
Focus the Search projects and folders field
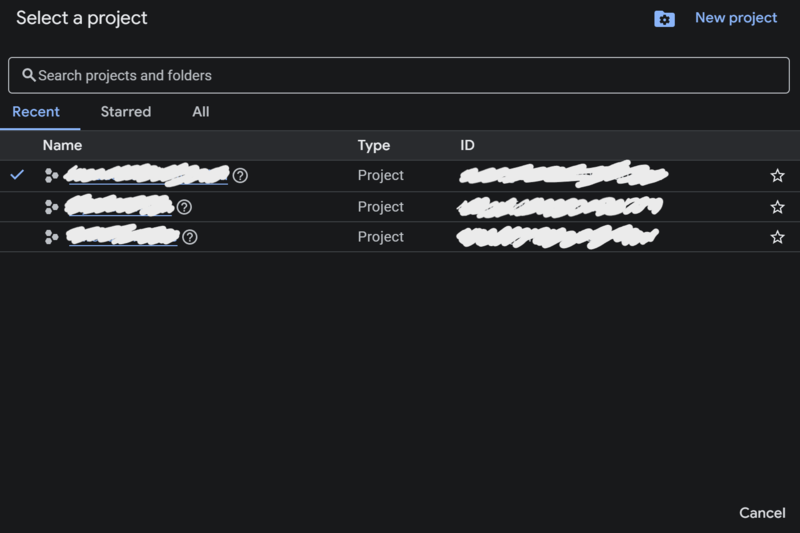click(399, 75)
